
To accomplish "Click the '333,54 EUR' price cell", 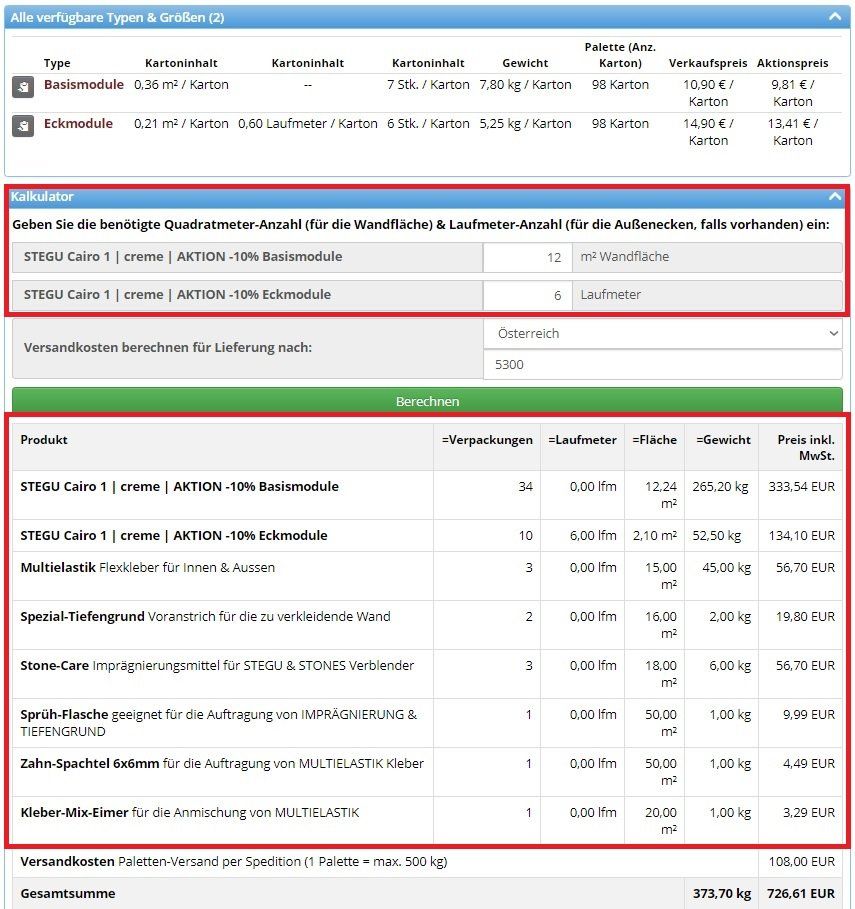I will point(802,486).
